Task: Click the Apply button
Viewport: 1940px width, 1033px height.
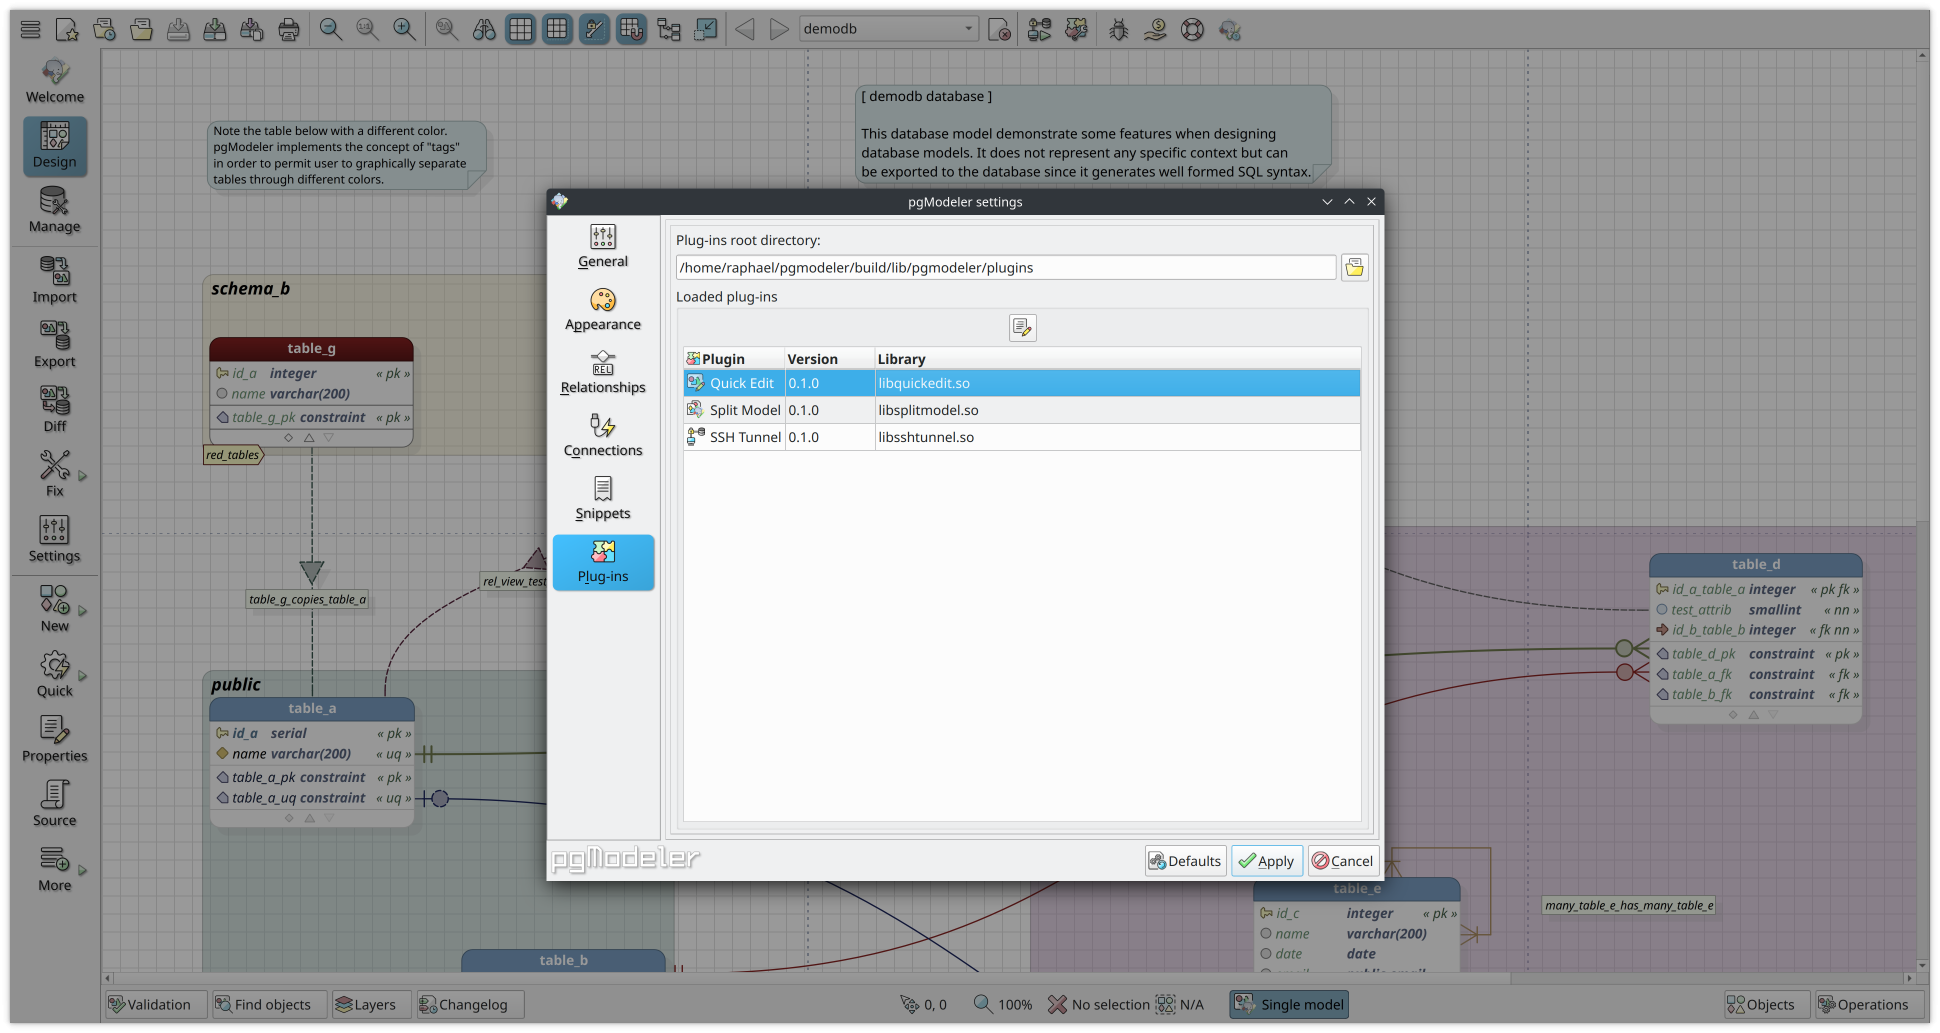Action: (1266, 860)
